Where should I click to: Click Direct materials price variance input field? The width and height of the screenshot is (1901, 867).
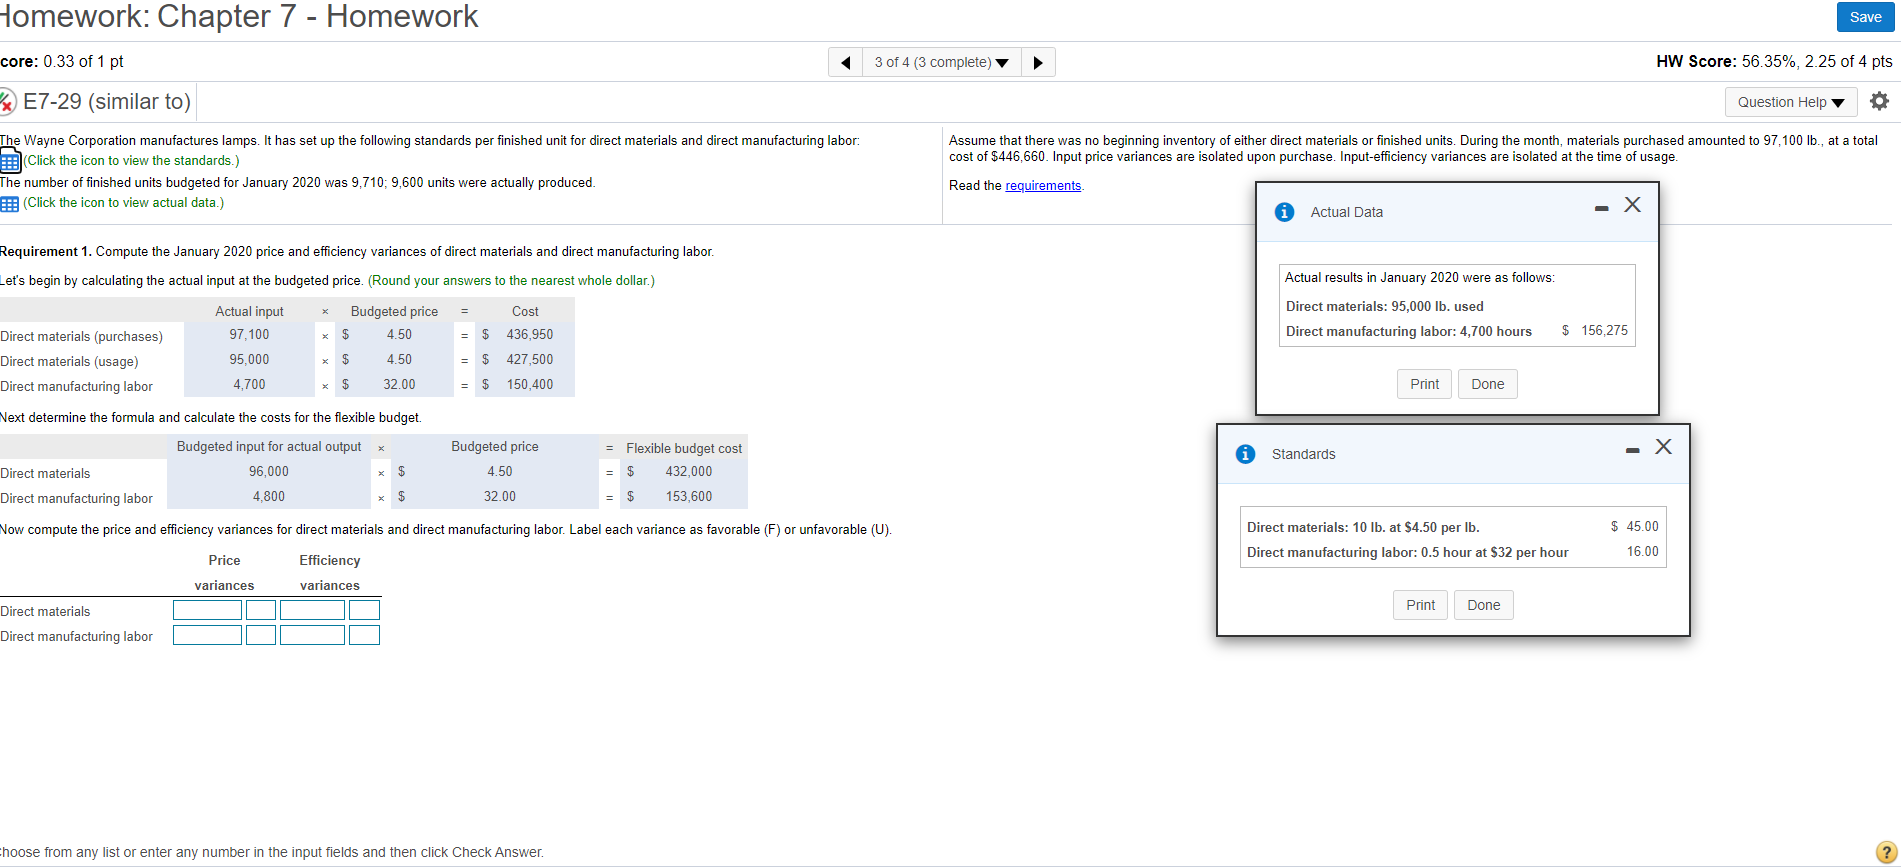pyautogui.click(x=207, y=610)
